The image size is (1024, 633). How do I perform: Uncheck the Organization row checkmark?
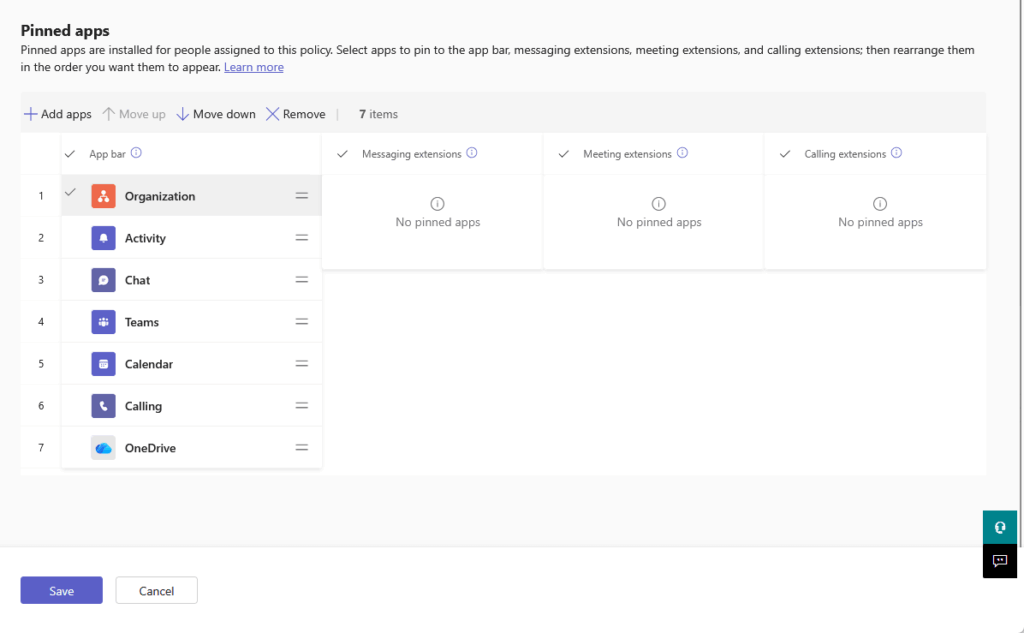[70, 192]
